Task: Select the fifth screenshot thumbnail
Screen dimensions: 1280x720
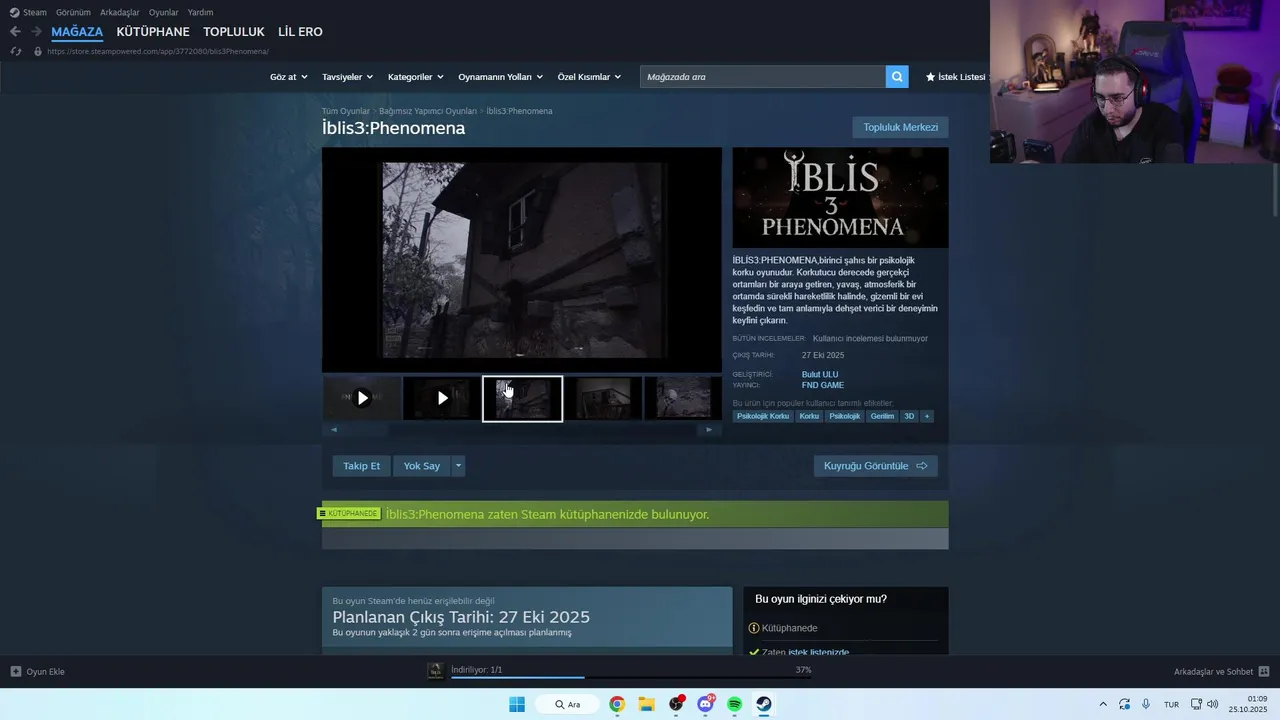Action: click(683, 398)
